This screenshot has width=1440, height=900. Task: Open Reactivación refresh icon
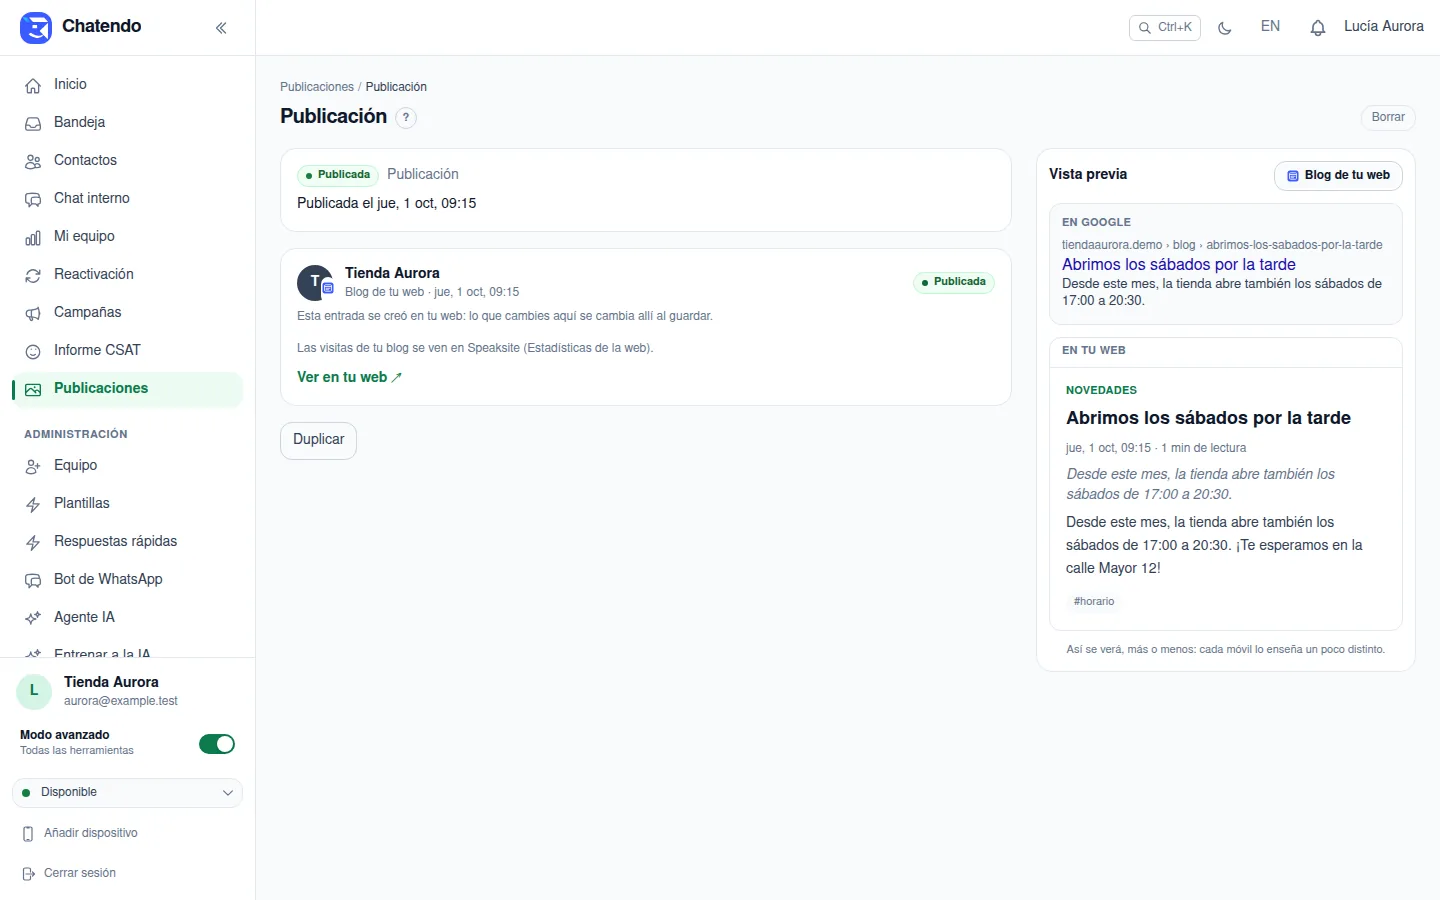[x=33, y=275]
